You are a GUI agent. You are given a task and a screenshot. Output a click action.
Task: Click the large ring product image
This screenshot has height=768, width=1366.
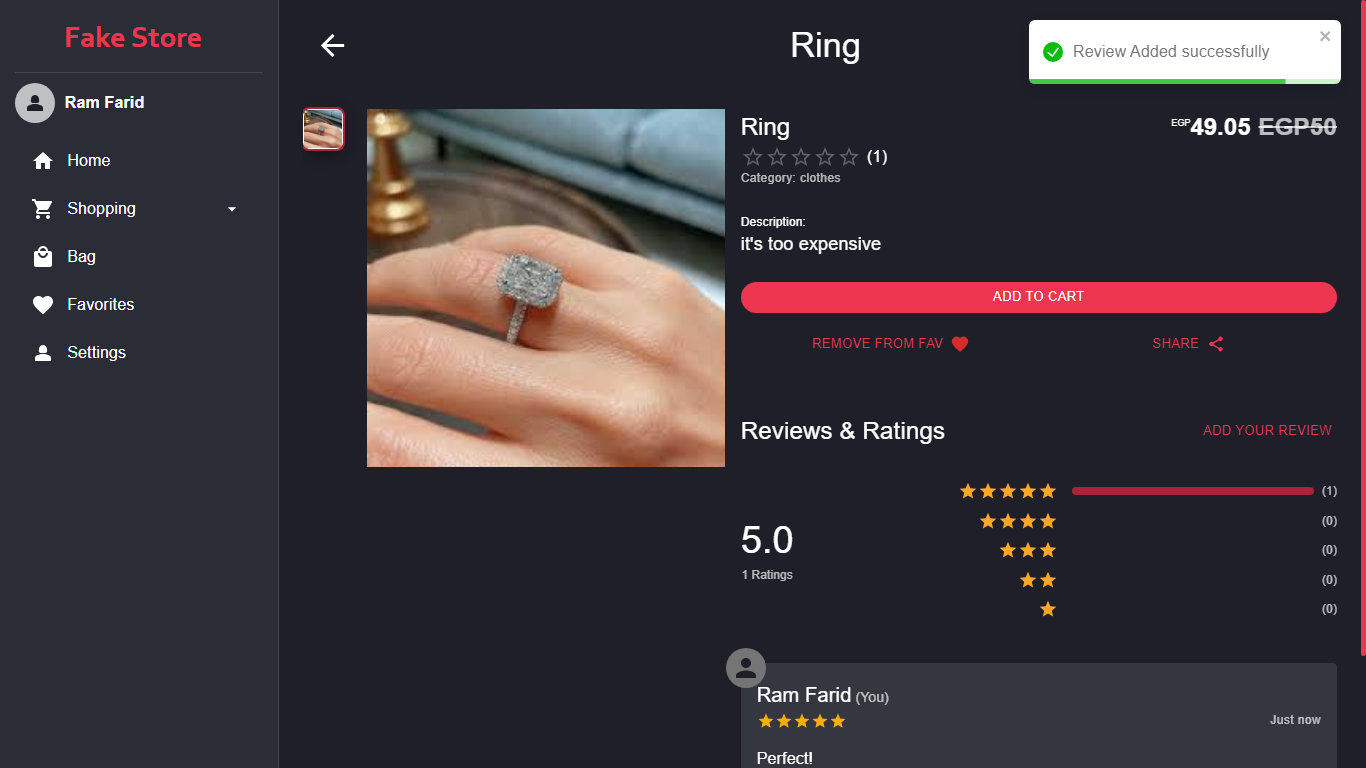(546, 288)
